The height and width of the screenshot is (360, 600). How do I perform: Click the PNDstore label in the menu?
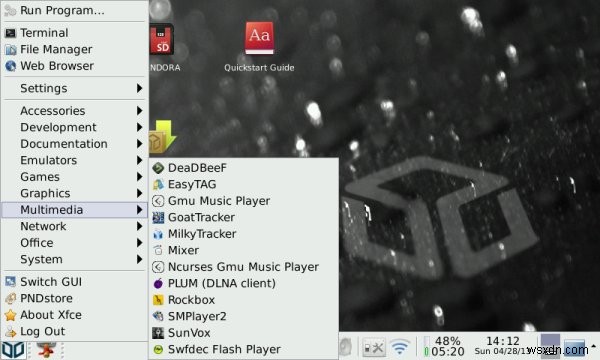click(x=46, y=298)
